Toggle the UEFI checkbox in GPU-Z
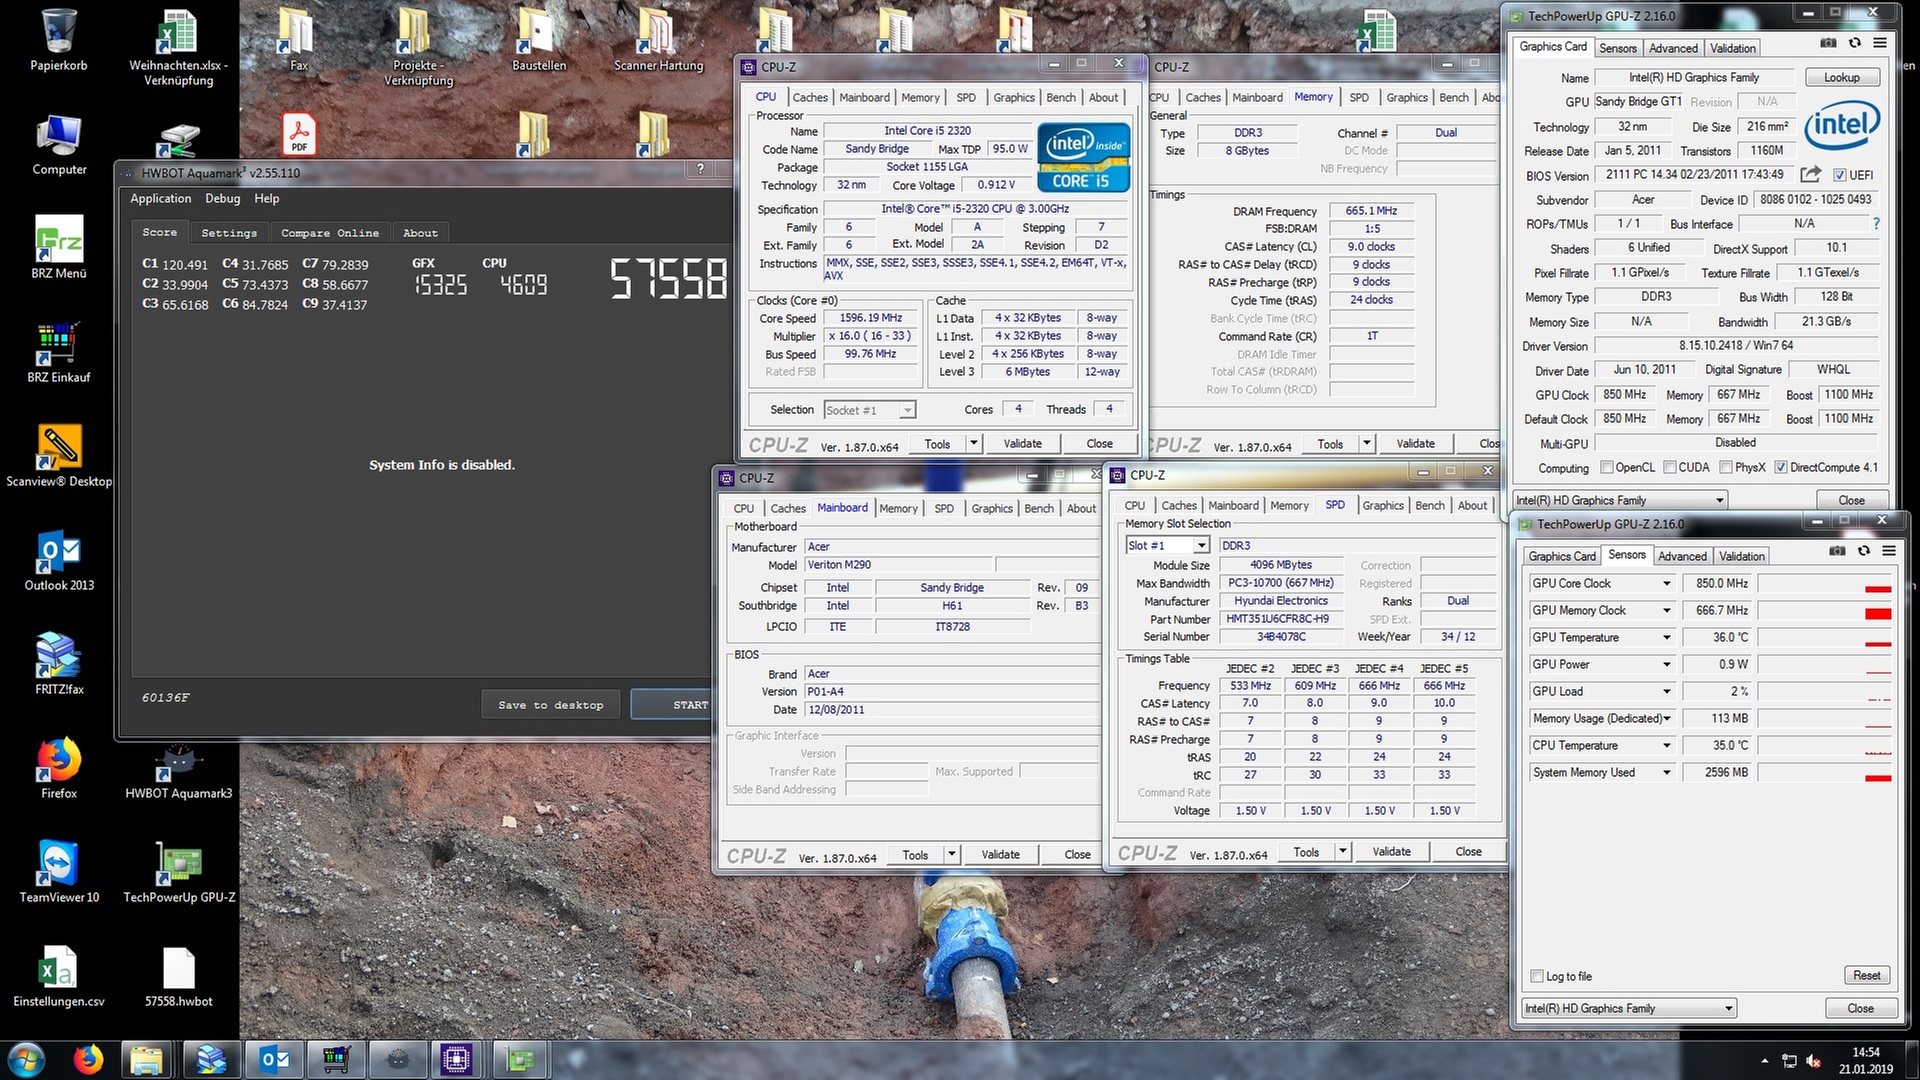 click(x=1839, y=175)
